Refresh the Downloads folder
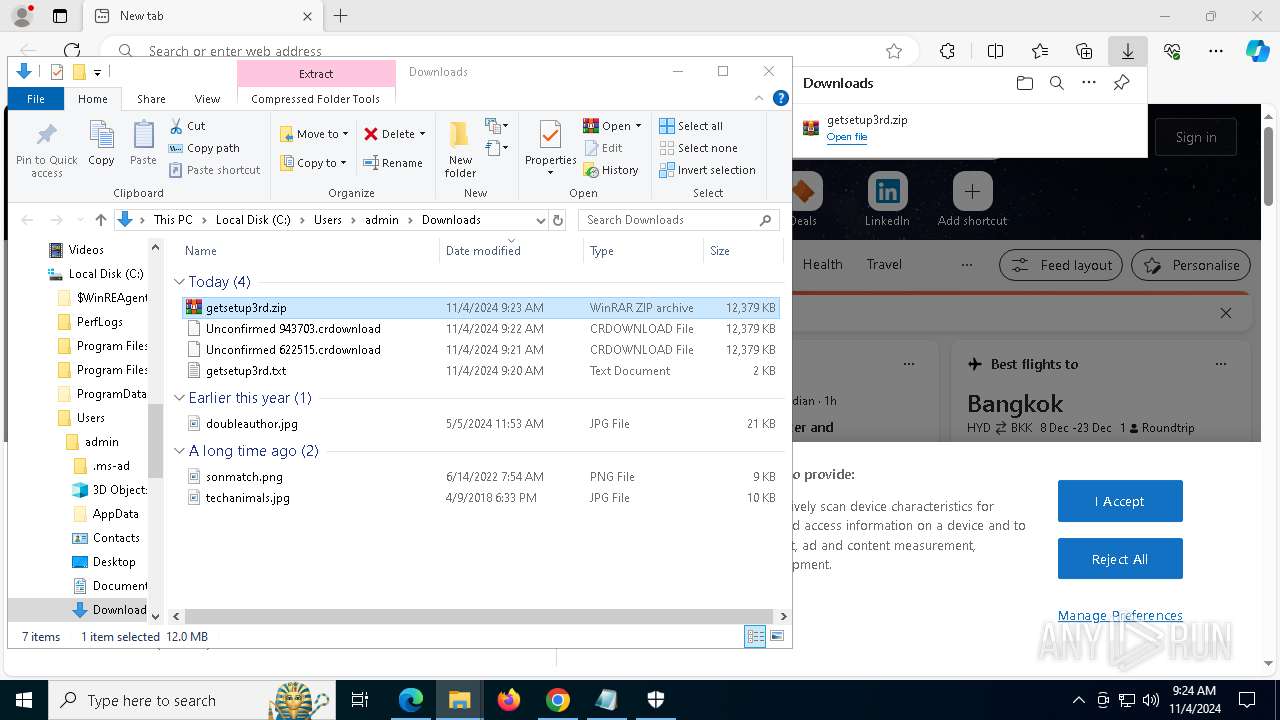 558,220
